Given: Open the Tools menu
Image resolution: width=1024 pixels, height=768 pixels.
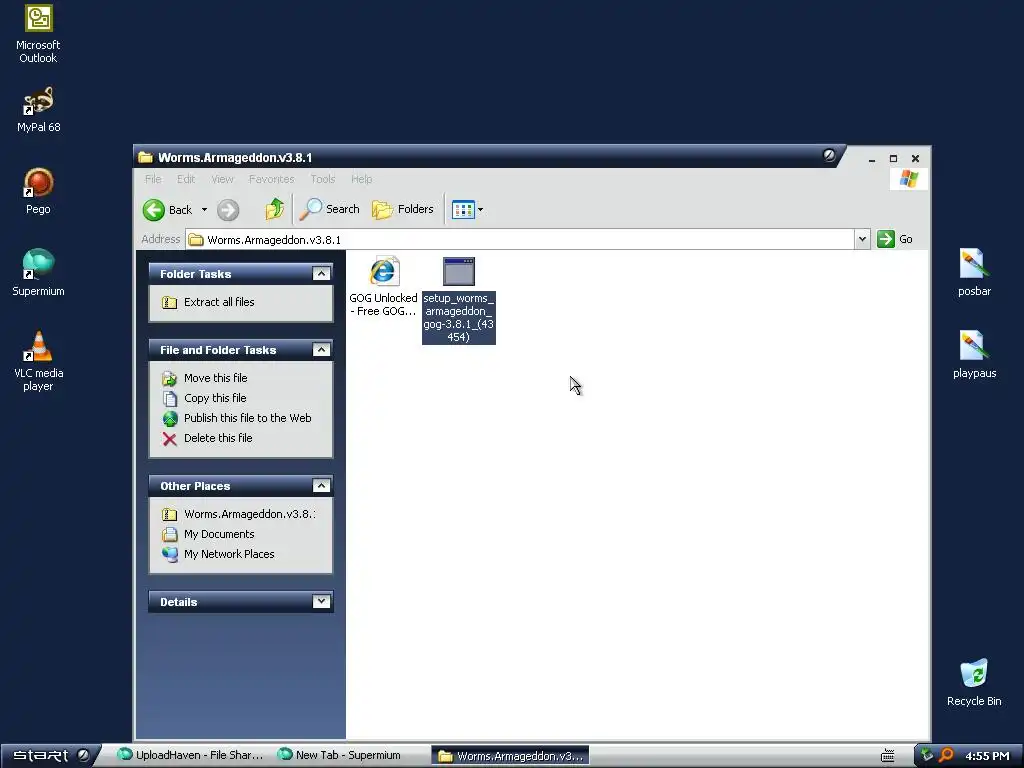Looking at the screenshot, I should [323, 179].
